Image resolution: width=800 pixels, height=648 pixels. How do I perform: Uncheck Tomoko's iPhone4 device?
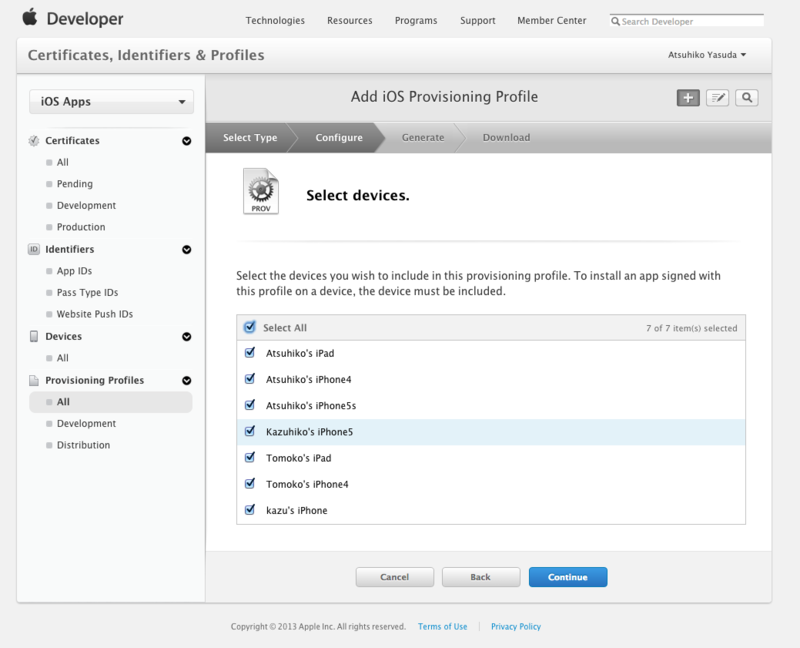[x=249, y=483]
